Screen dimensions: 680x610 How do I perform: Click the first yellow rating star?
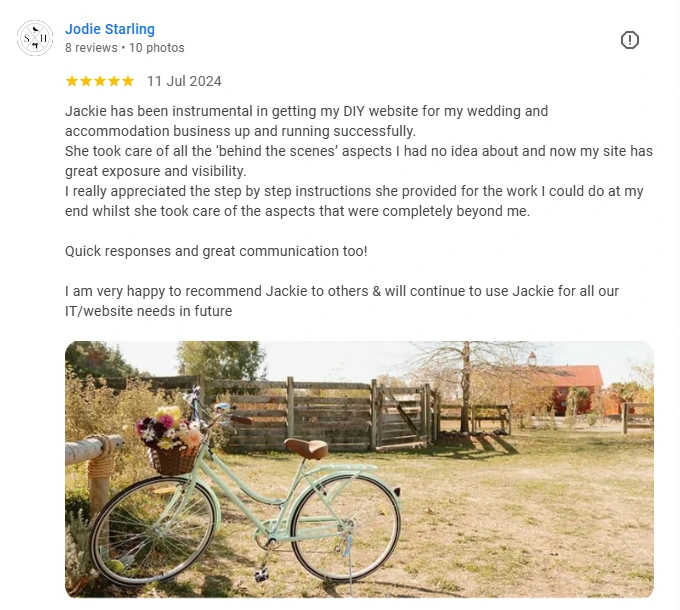[72, 81]
